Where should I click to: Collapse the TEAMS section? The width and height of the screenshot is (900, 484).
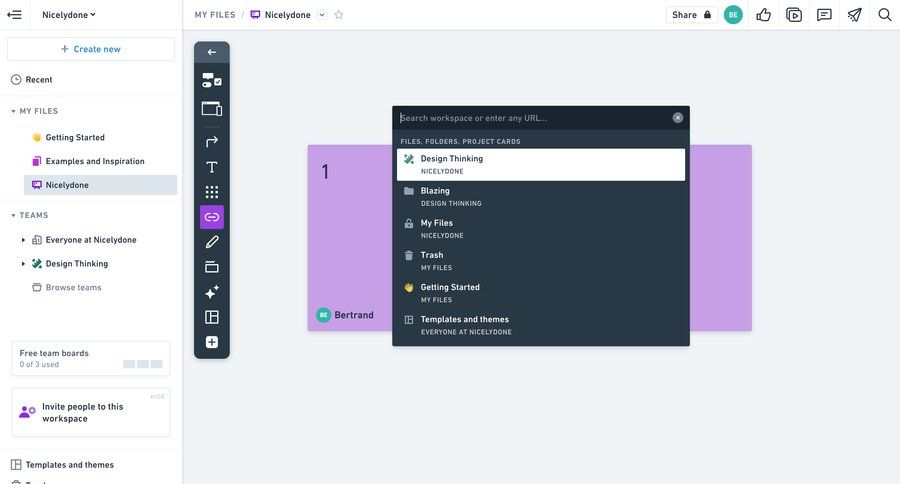pos(29,215)
